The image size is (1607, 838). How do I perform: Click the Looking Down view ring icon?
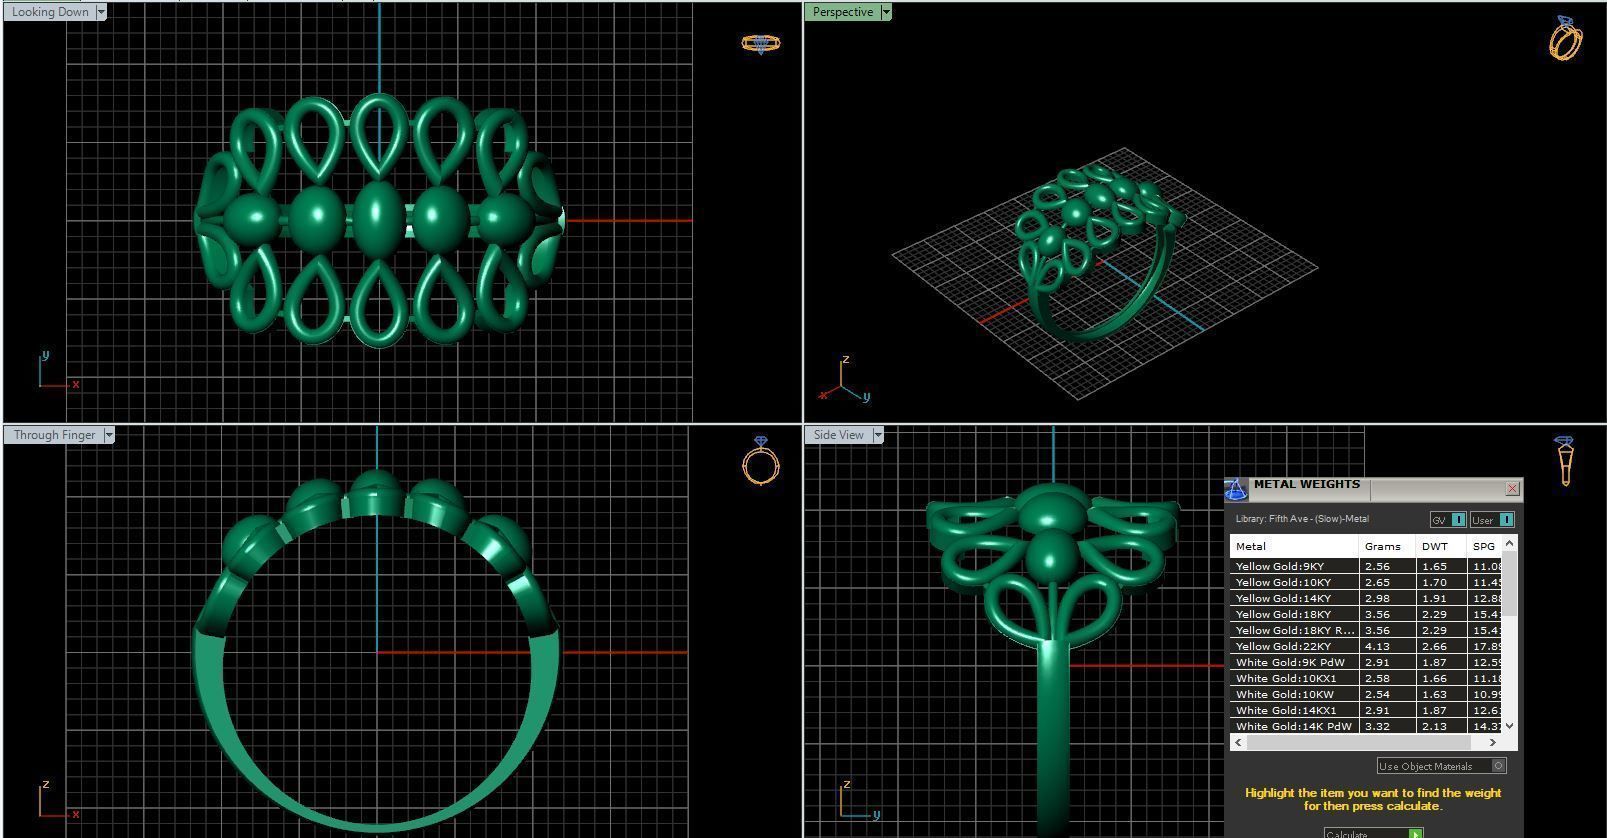760,43
